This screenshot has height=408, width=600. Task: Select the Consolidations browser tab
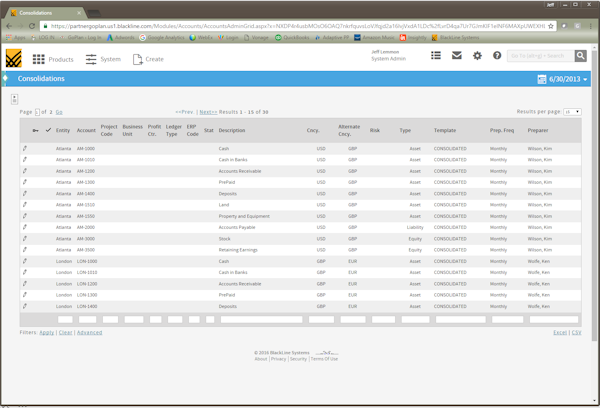click(x=46, y=13)
